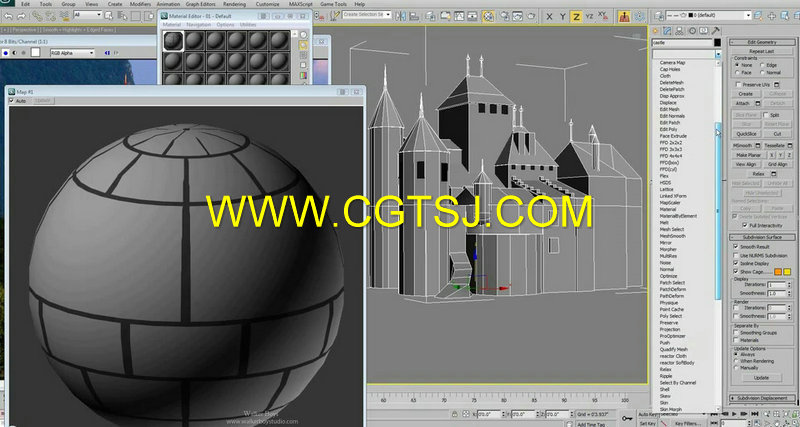The image size is (800, 427).
Task: Click the XY snaps axis constraint icon
Action: coord(603,16)
